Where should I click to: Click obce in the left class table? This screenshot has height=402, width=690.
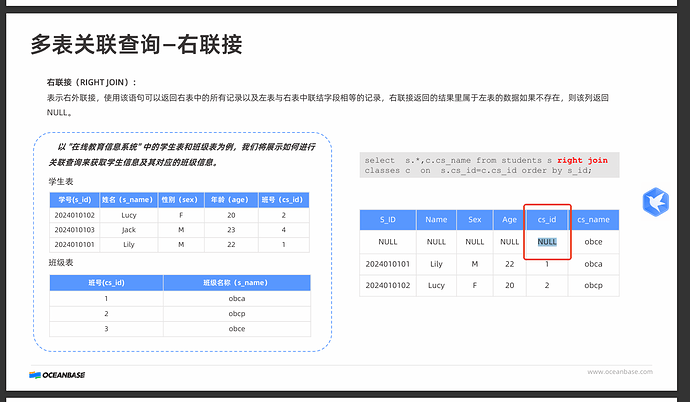237,329
